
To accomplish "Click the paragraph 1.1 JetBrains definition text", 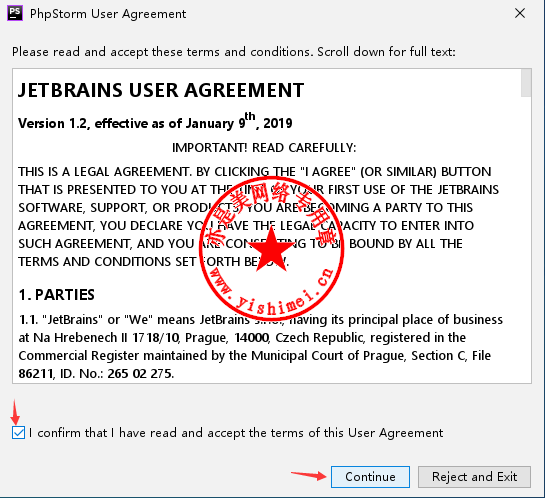I will point(261,346).
